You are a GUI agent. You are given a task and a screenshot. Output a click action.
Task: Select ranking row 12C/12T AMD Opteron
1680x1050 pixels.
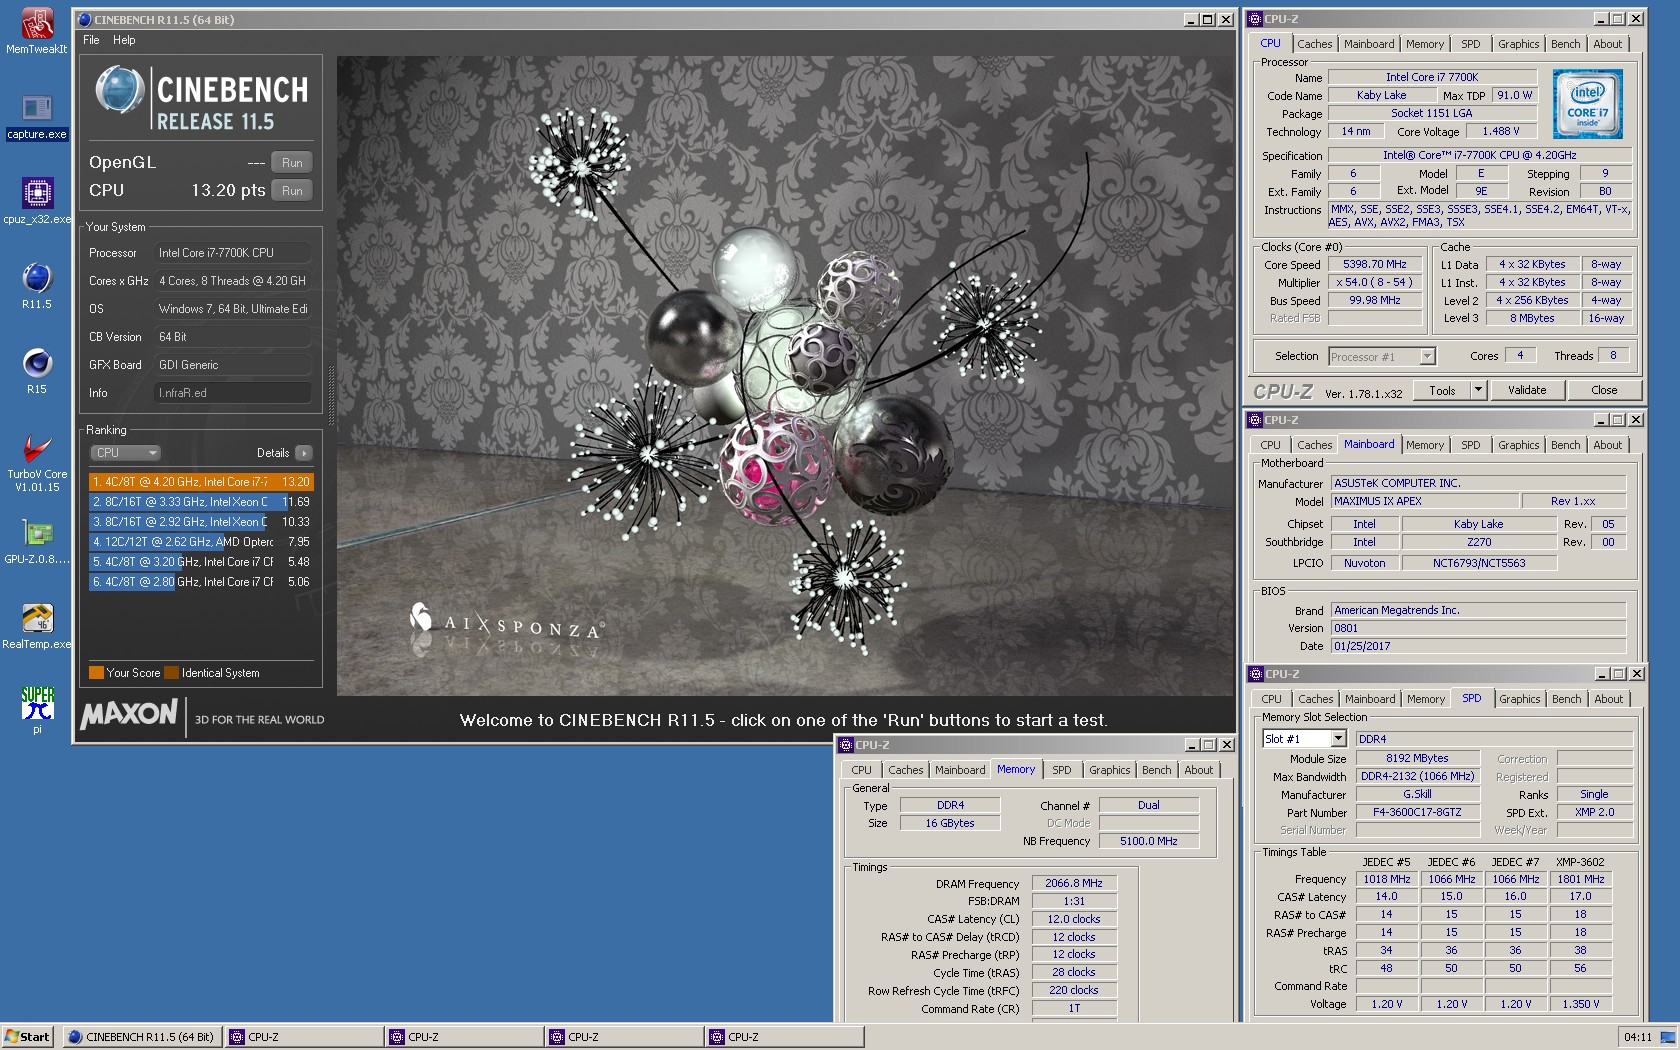click(x=201, y=542)
